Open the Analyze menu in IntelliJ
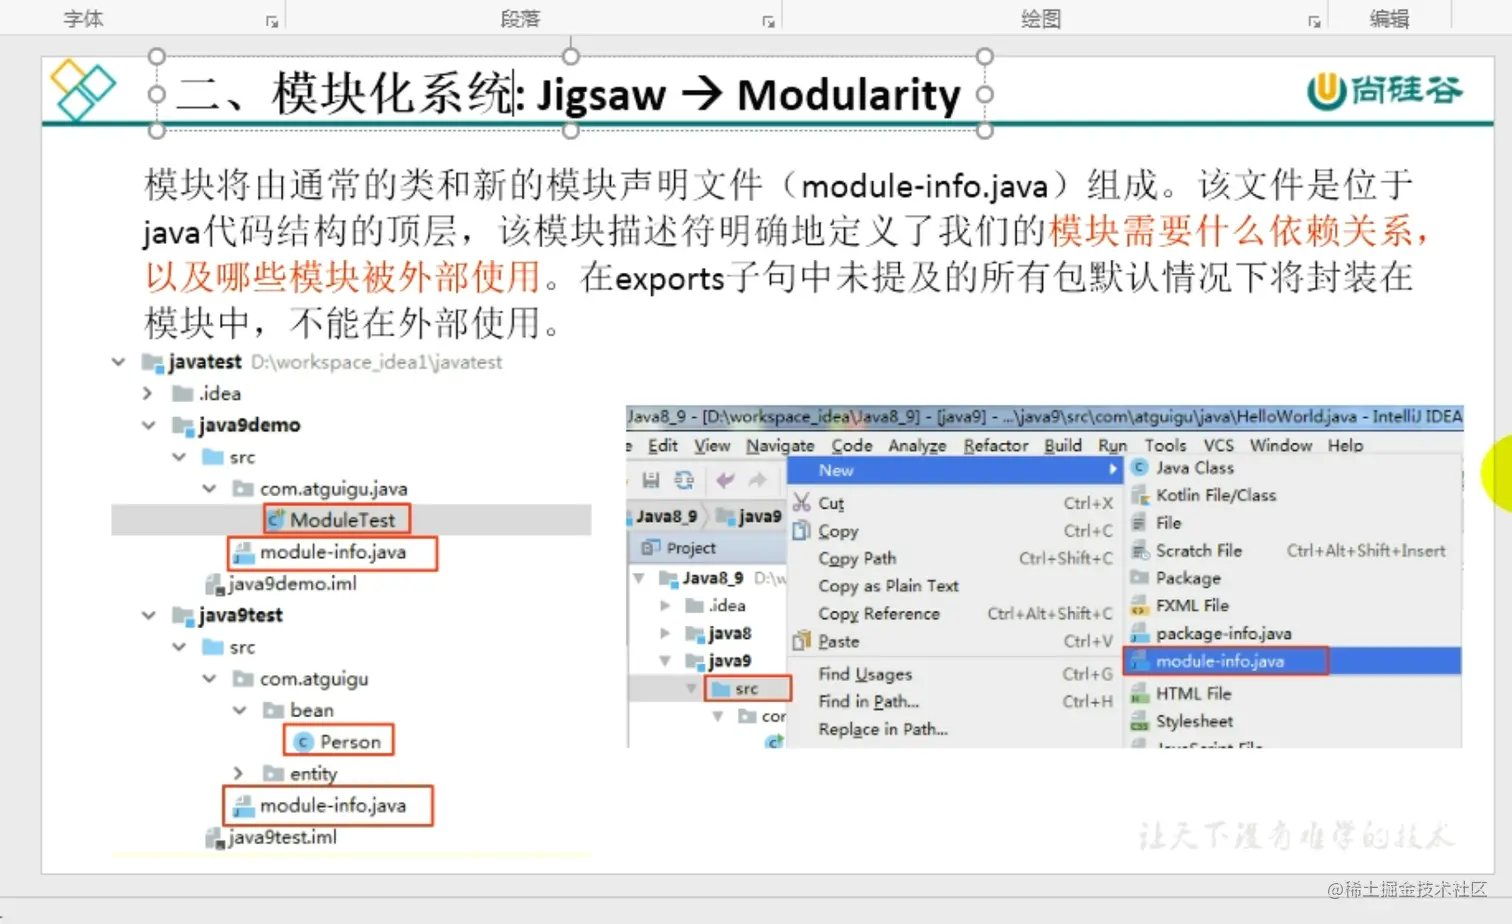 917,446
